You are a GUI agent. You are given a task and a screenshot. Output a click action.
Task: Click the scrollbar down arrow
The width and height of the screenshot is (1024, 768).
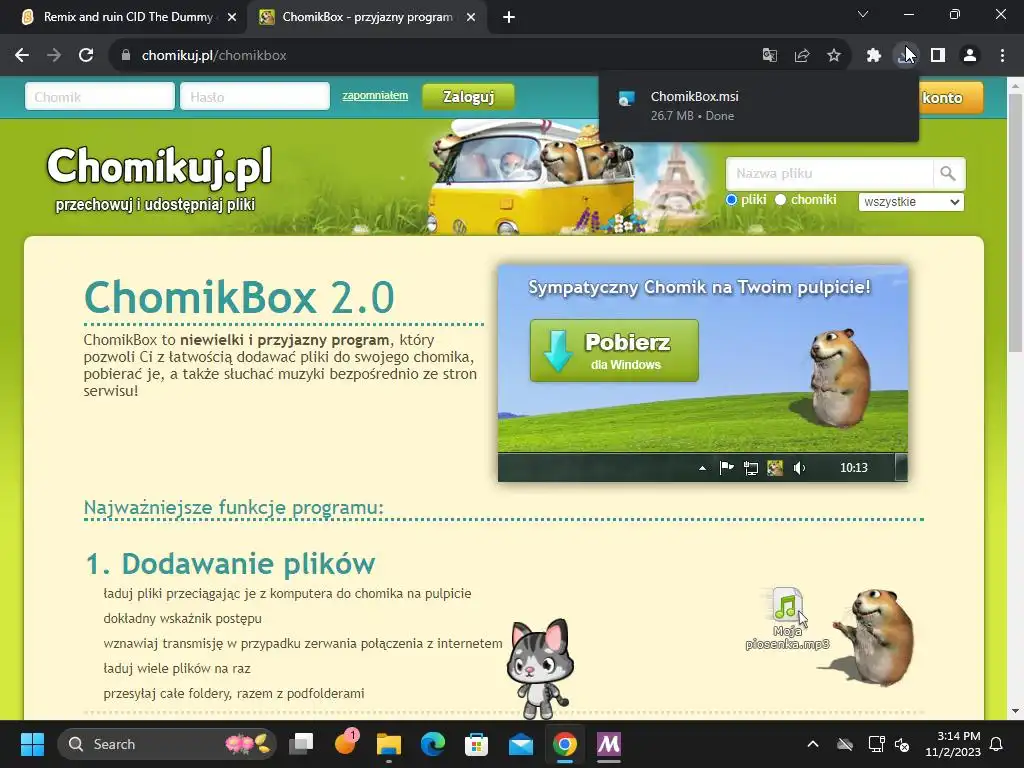click(1015, 711)
